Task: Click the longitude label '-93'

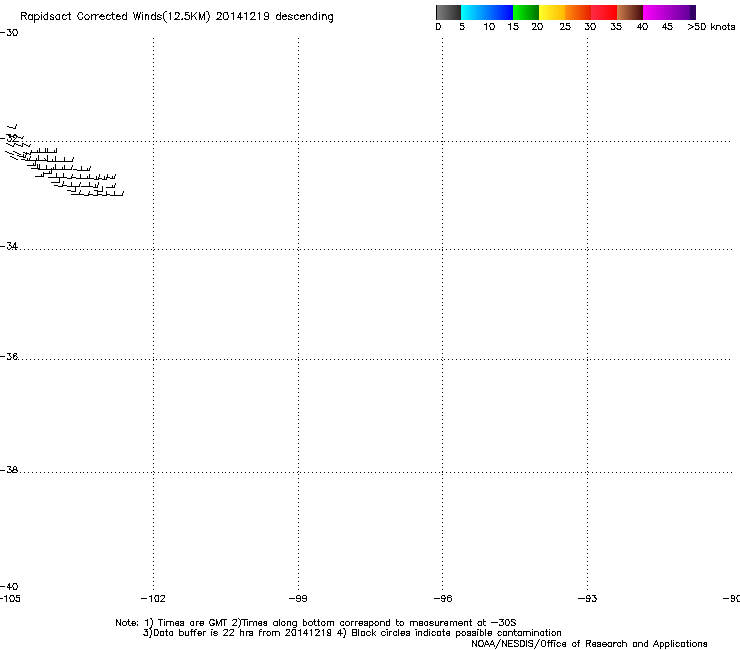Action: [587, 599]
